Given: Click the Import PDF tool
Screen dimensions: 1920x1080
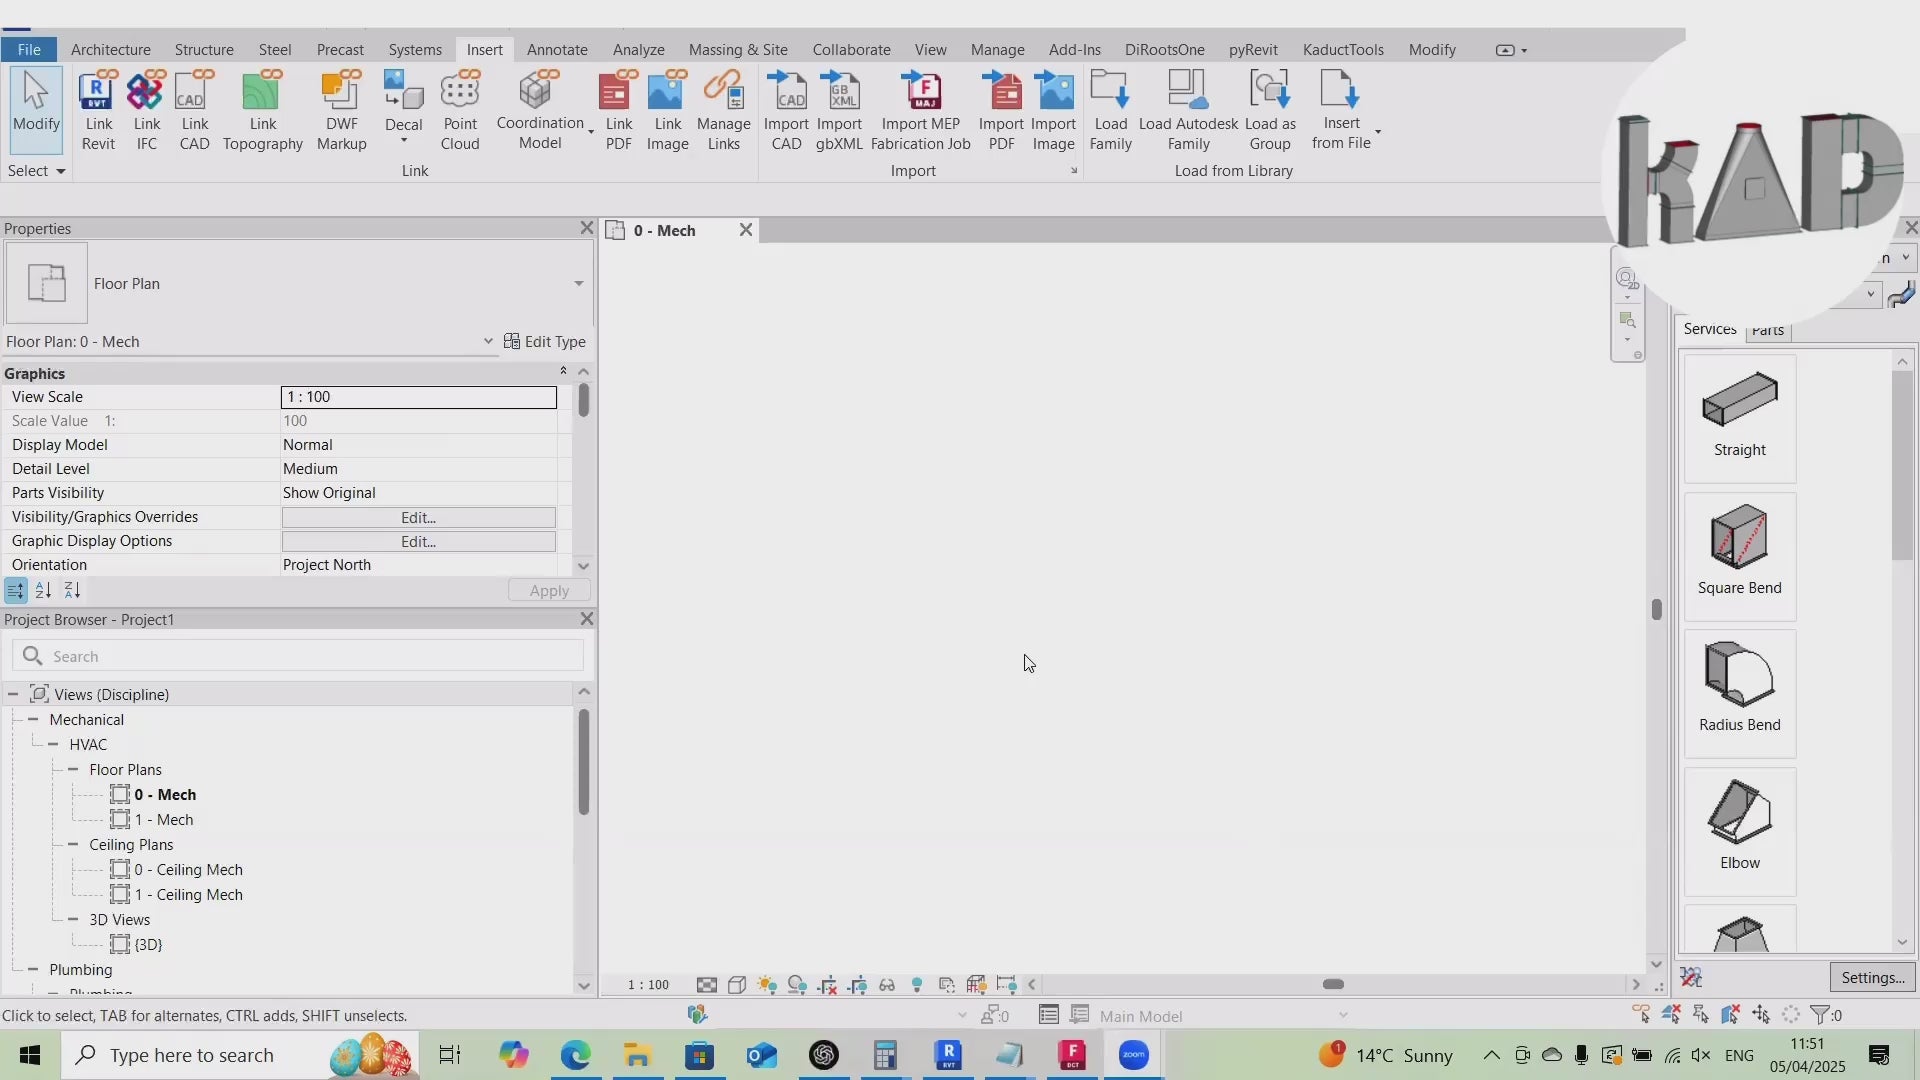Looking at the screenshot, I should tap(1001, 110).
